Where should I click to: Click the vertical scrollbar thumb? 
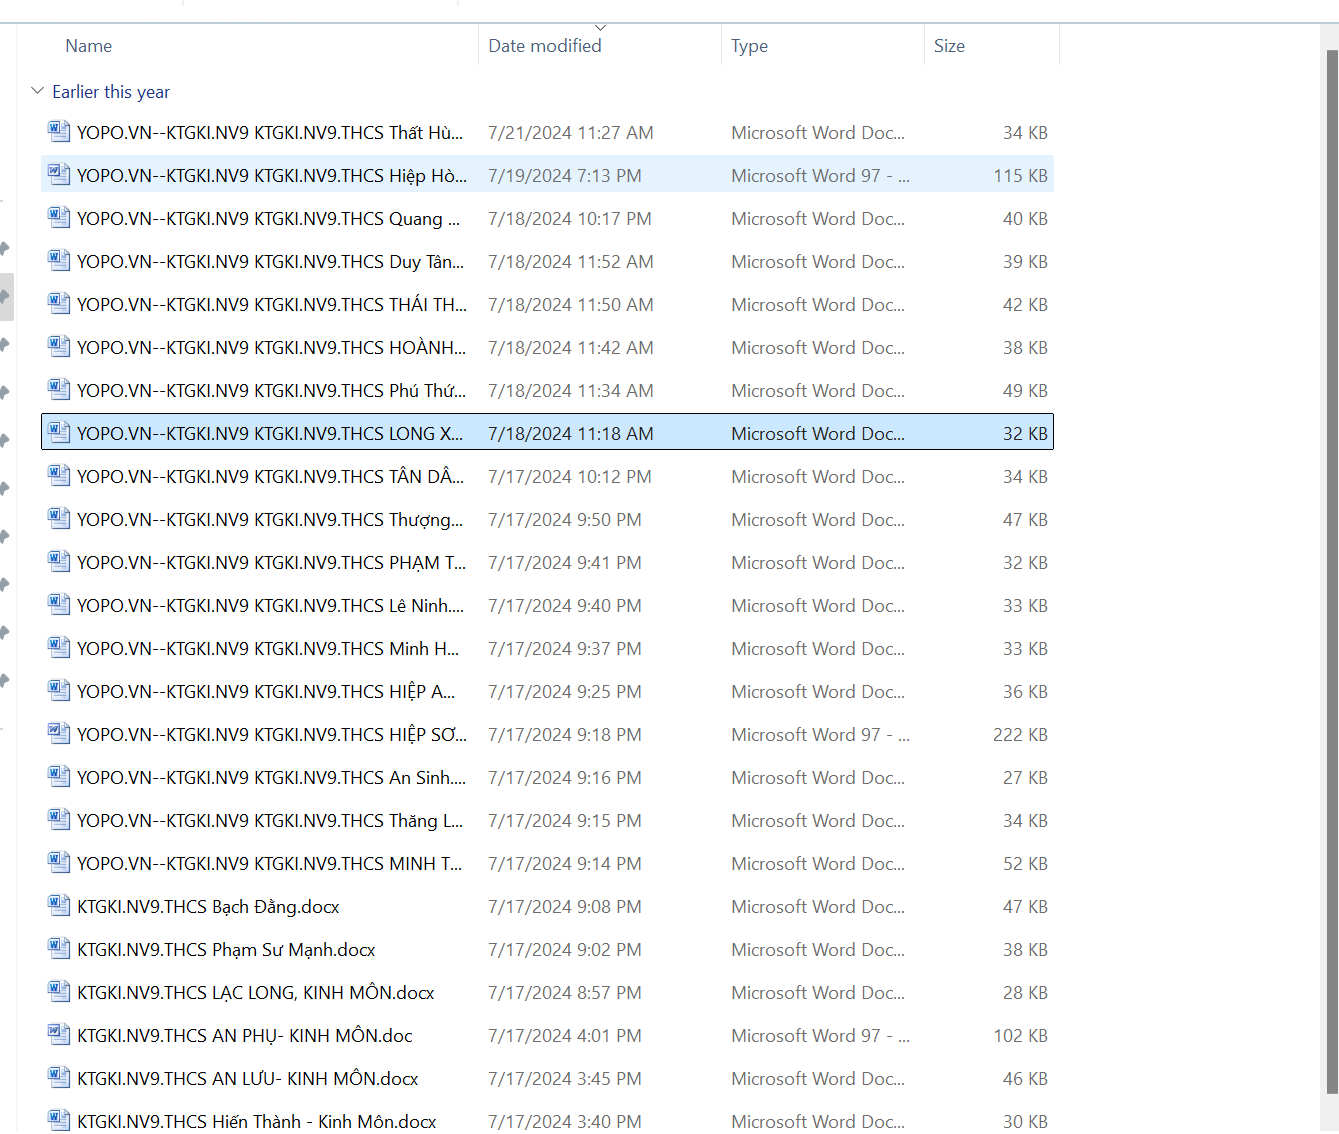(1331, 570)
